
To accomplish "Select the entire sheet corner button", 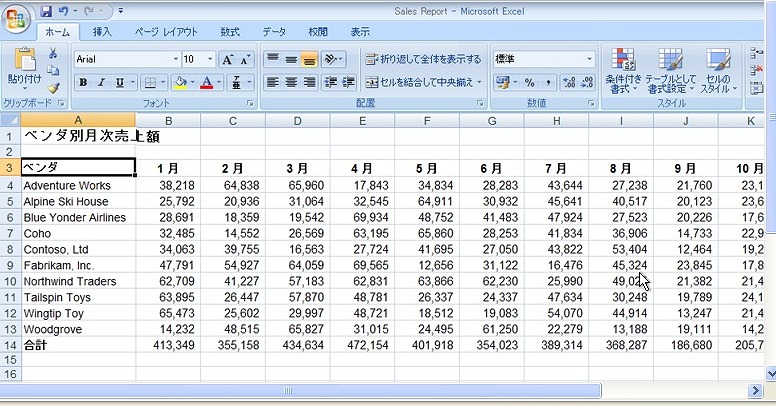I will pos(10,120).
